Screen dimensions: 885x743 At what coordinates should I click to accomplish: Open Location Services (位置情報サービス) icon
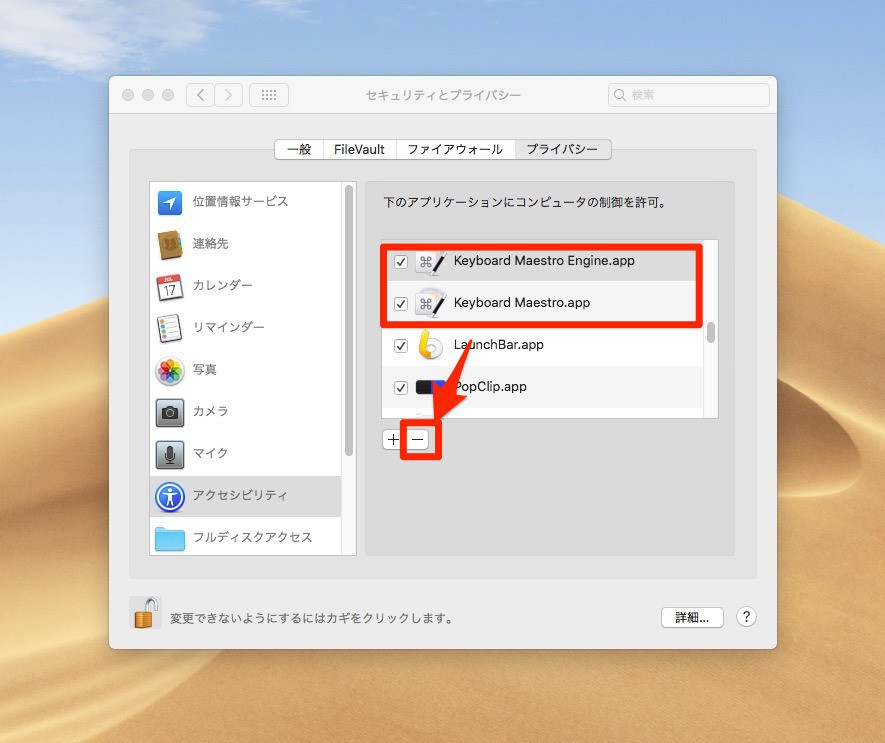[170, 203]
